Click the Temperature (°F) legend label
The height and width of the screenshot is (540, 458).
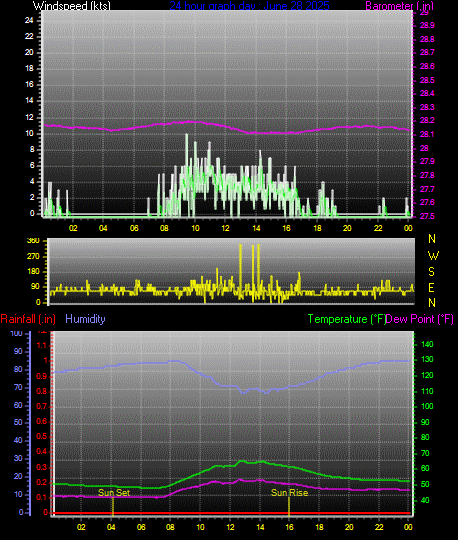pos(346,319)
